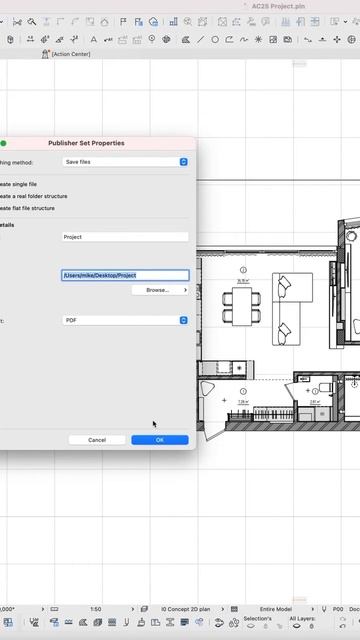Open the dropdown arrow at top toolbar's right end
The image size is (360, 640).
tap(346, 22)
